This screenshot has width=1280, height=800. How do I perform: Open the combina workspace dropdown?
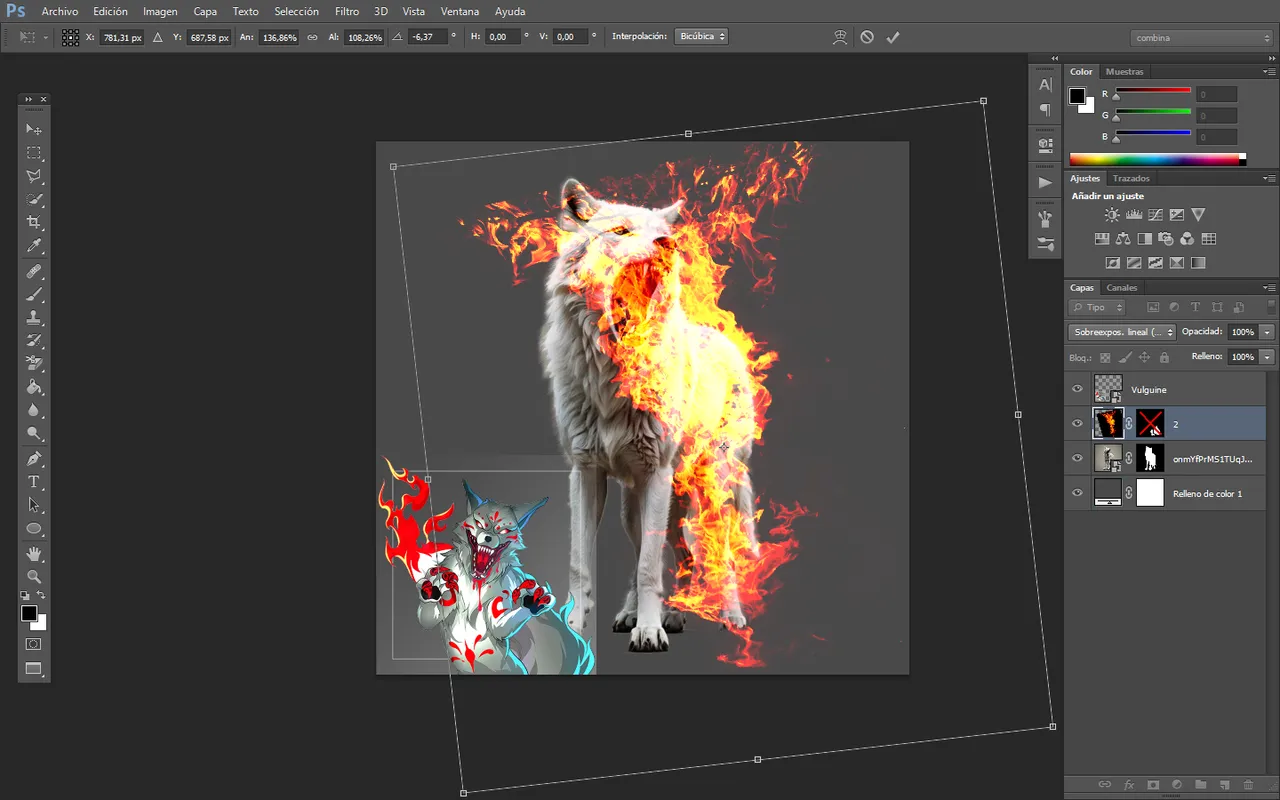(x=1202, y=38)
